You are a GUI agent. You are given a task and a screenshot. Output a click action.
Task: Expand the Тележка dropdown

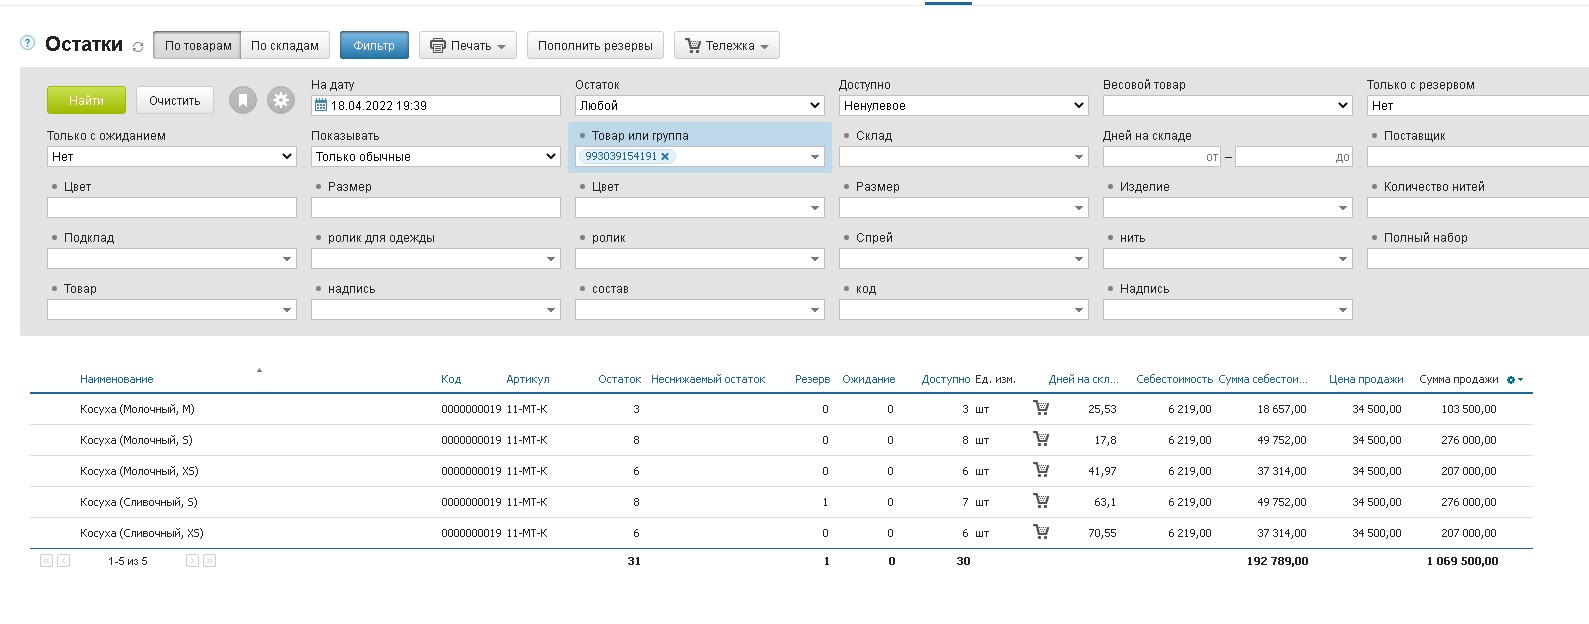pyautogui.click(x=727, y=45)
